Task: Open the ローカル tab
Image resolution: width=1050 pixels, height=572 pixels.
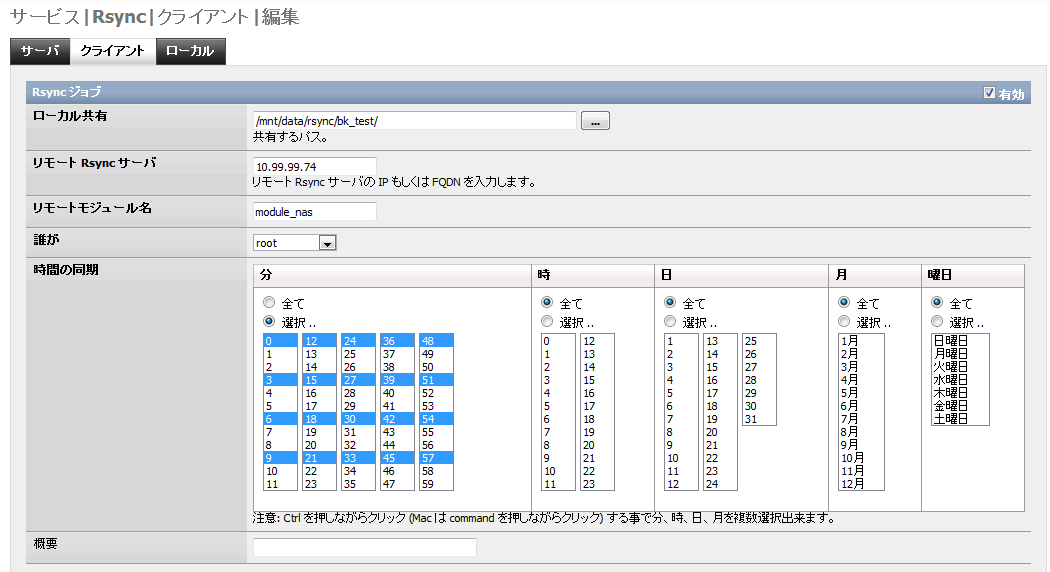Action: click(190, 51)
